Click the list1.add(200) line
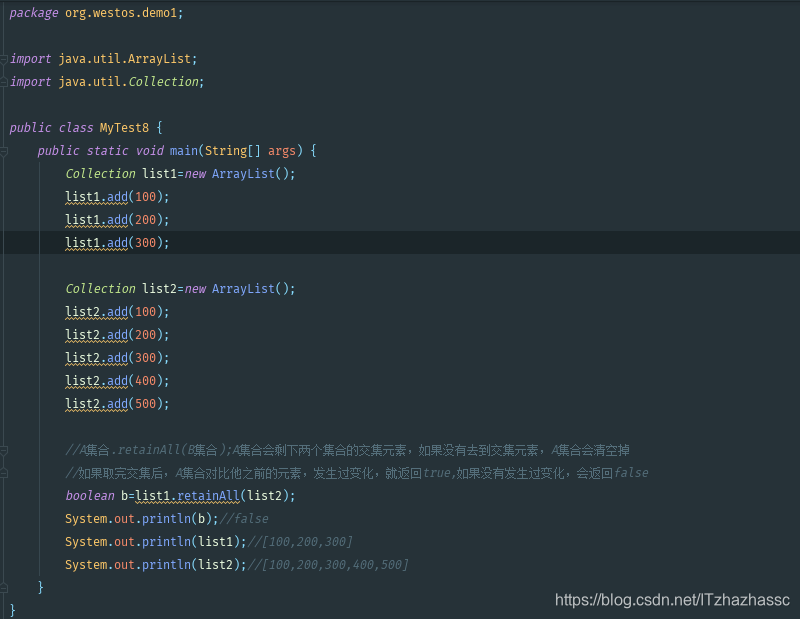The height and width of the screenshot is (619, 800). [x=117, y=220]
